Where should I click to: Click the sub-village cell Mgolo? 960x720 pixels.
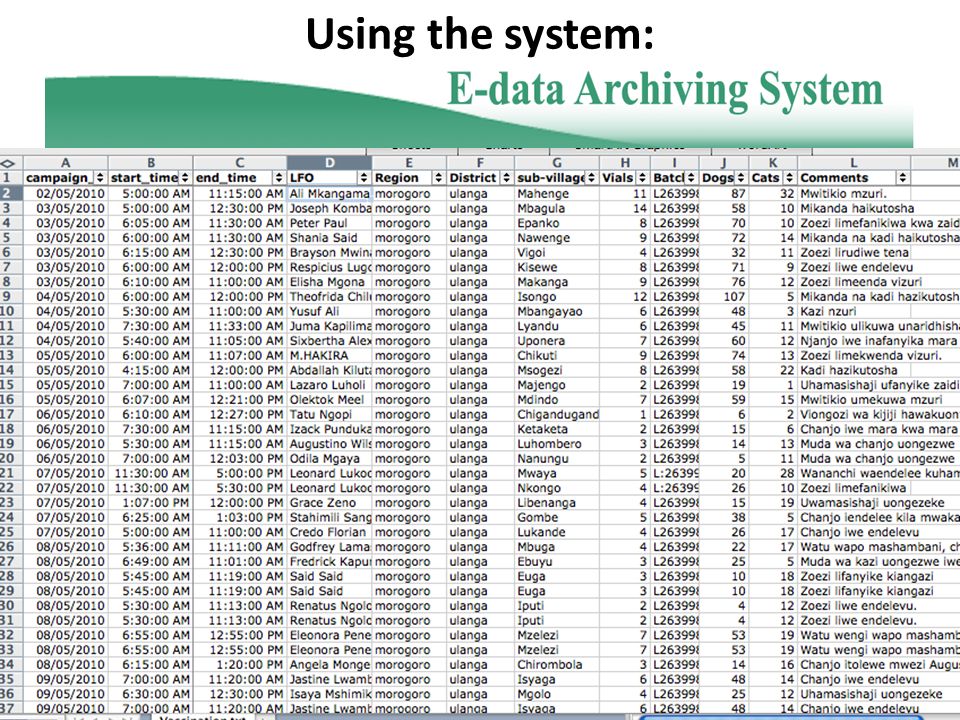[557, 694]
